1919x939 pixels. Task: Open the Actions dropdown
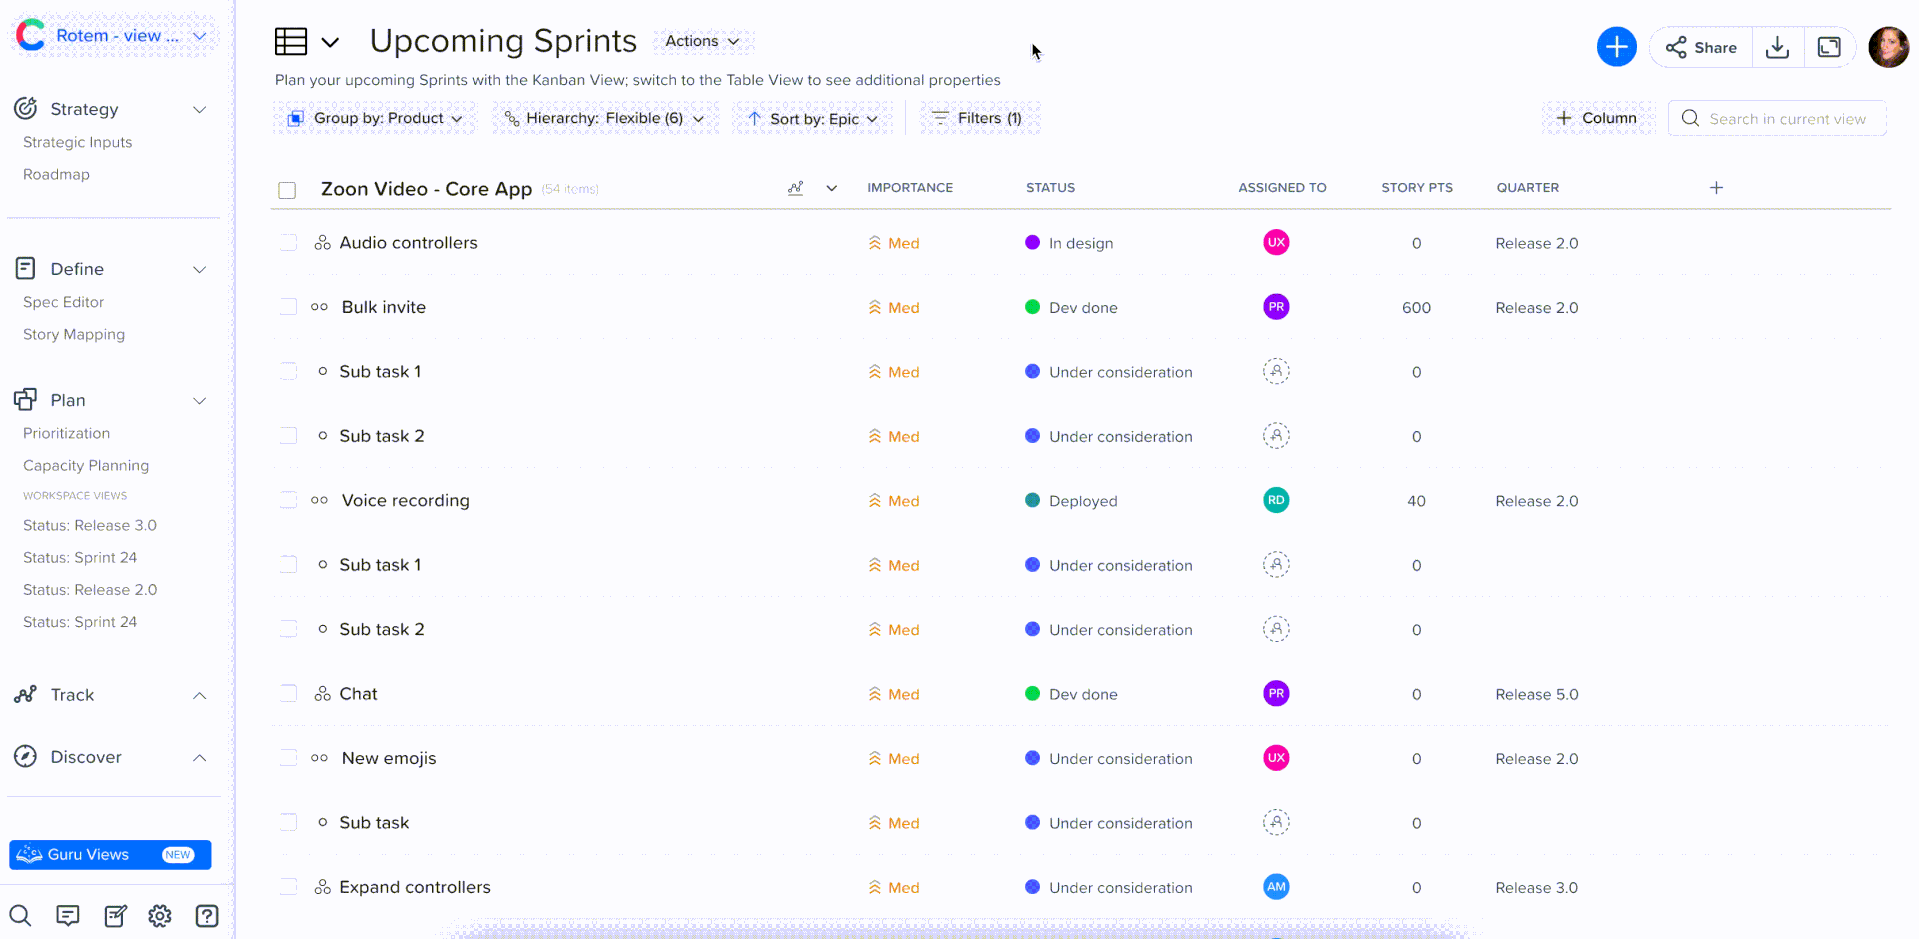(703, 41)
